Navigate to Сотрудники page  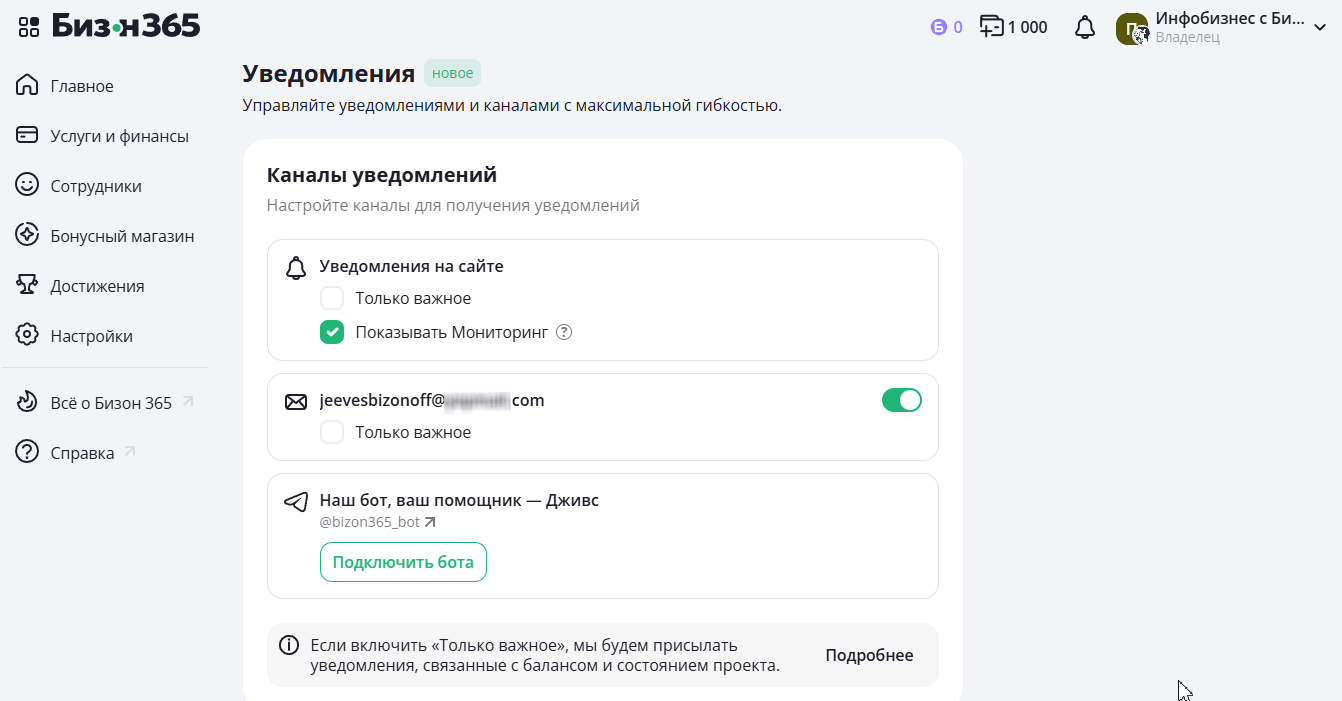pos(96,186)
